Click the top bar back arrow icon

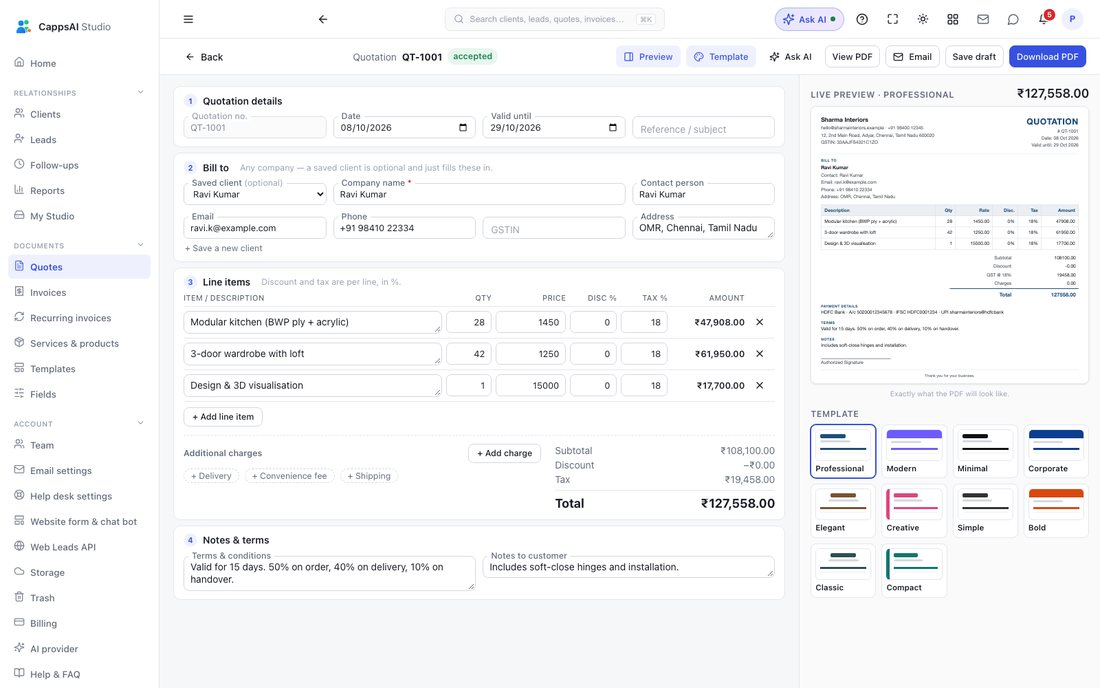point(323,20)
